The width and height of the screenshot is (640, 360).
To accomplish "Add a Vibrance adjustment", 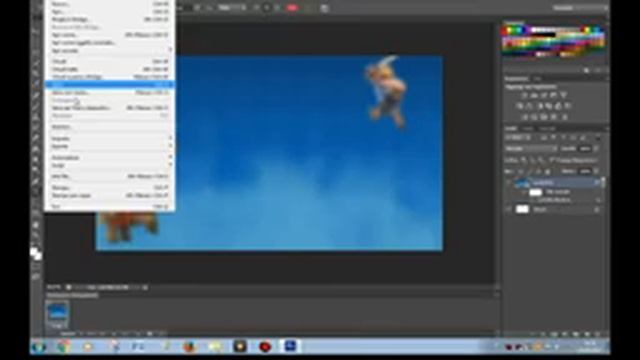I will [x=564, y=95].
